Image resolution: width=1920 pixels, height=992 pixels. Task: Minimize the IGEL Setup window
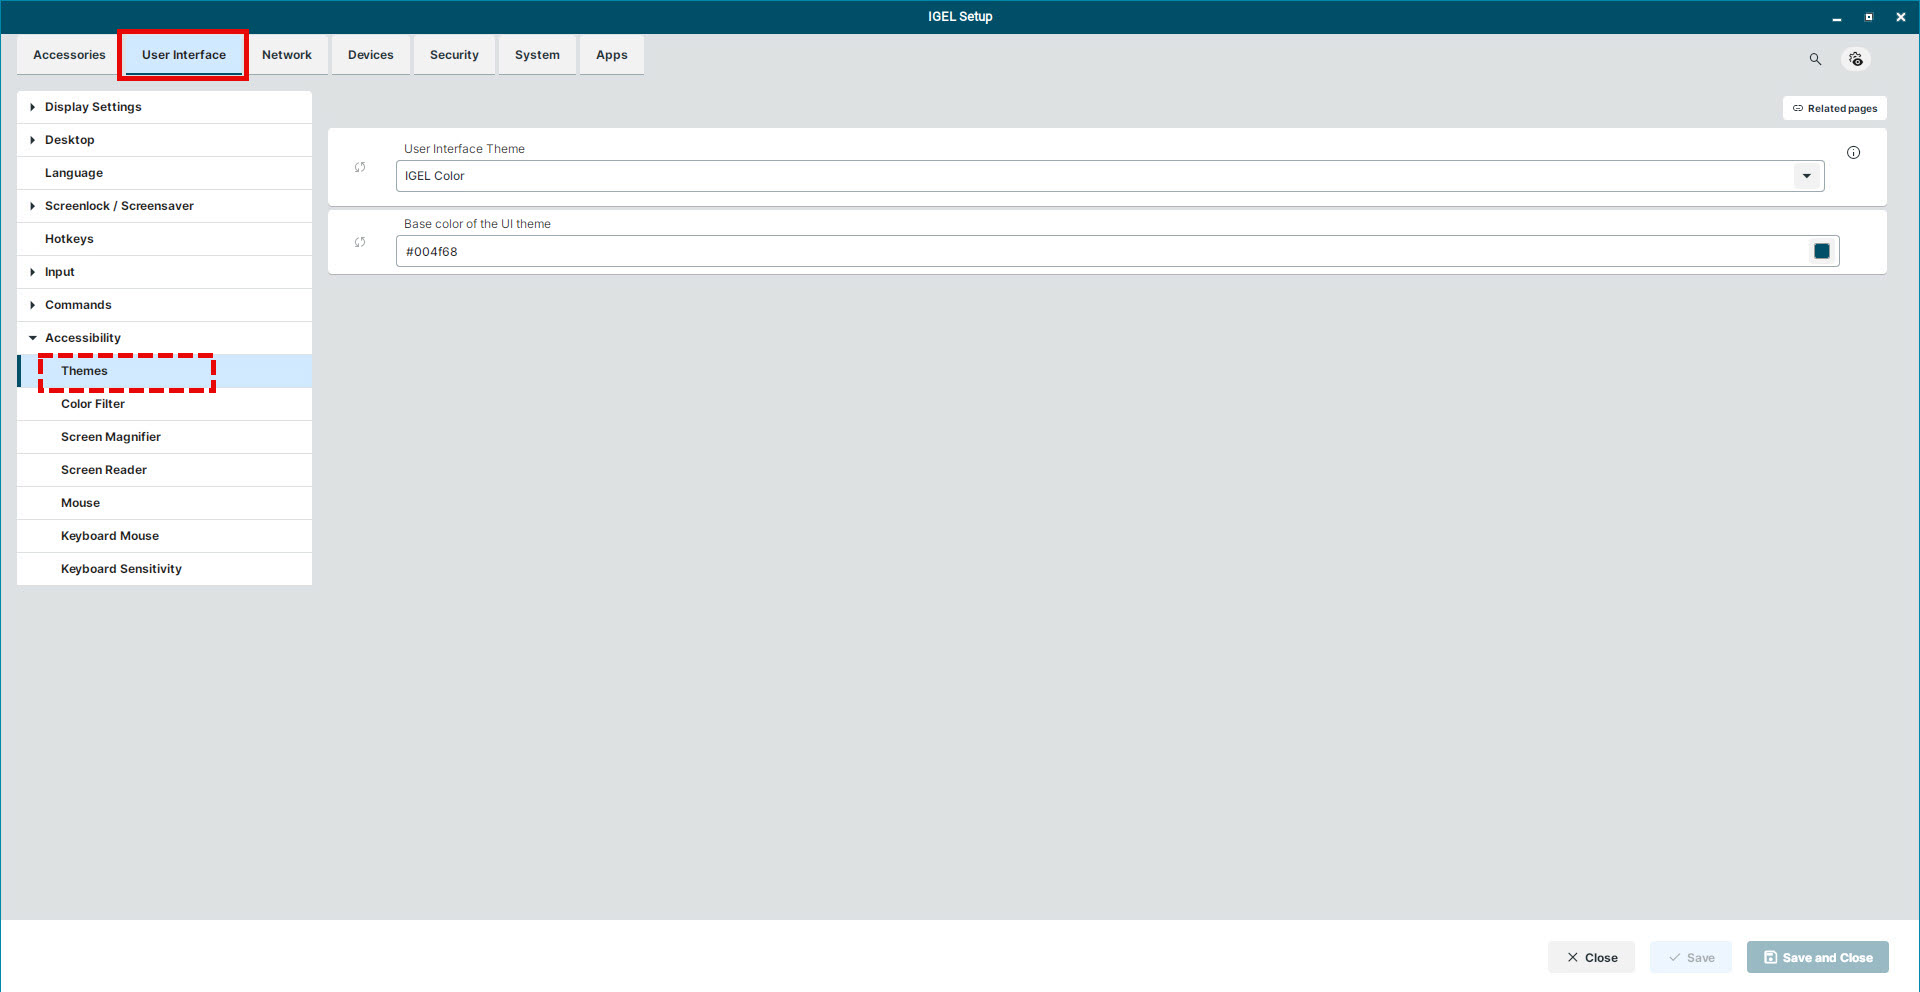(1837, 17)
